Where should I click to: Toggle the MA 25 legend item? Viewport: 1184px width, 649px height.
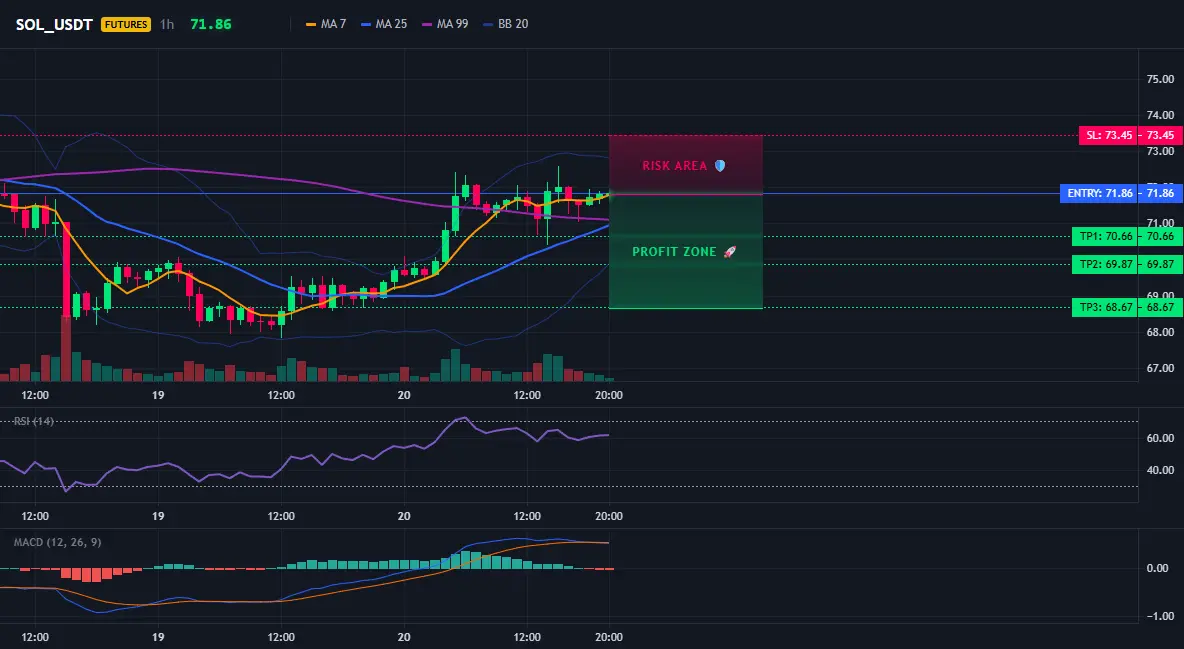tap(384, 24)
